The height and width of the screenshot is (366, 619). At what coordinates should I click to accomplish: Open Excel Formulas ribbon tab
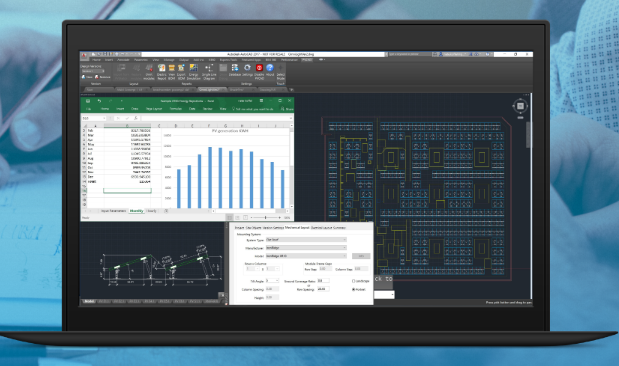[175, 109]
